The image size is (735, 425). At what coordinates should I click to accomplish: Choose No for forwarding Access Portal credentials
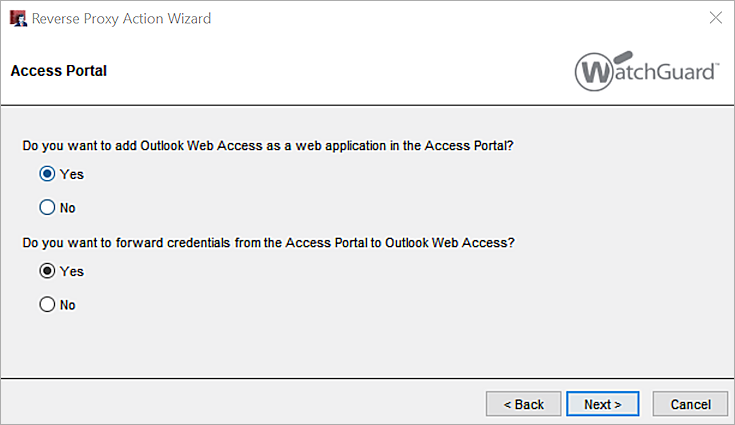[47, 305]
